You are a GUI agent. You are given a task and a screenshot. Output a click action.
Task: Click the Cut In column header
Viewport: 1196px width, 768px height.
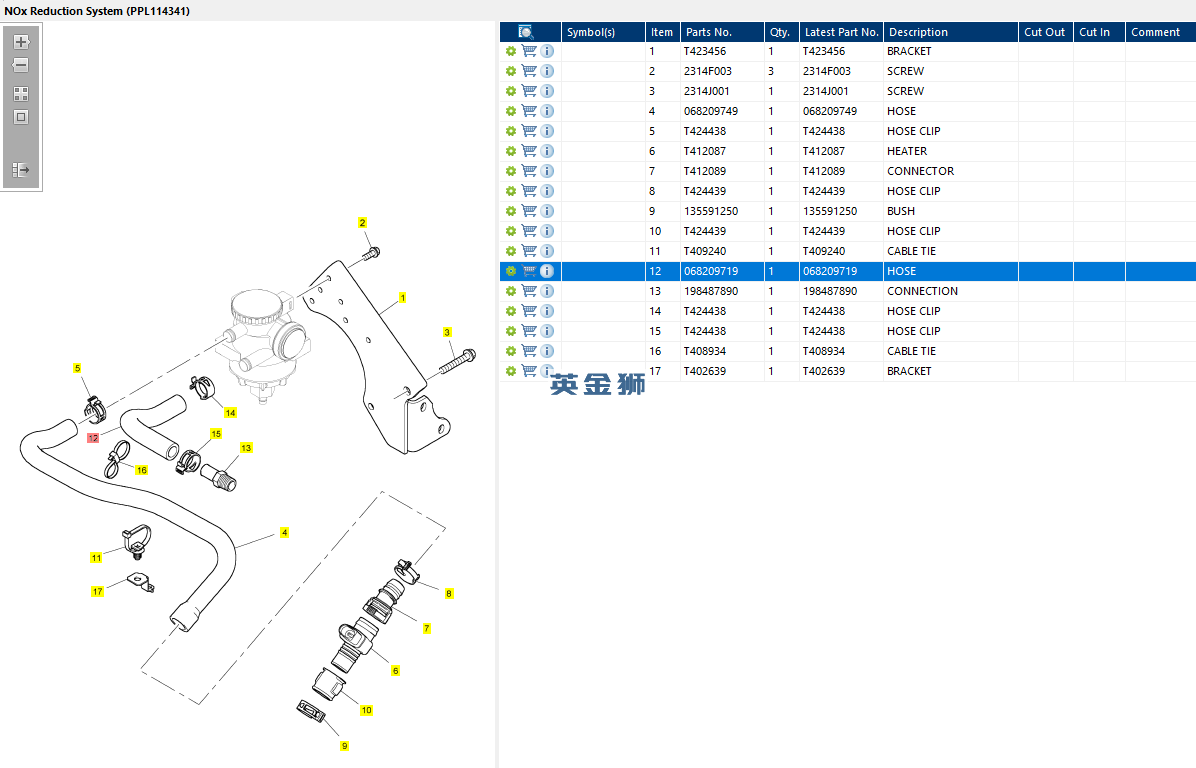pyautogui.click(x=1099, y=32)
